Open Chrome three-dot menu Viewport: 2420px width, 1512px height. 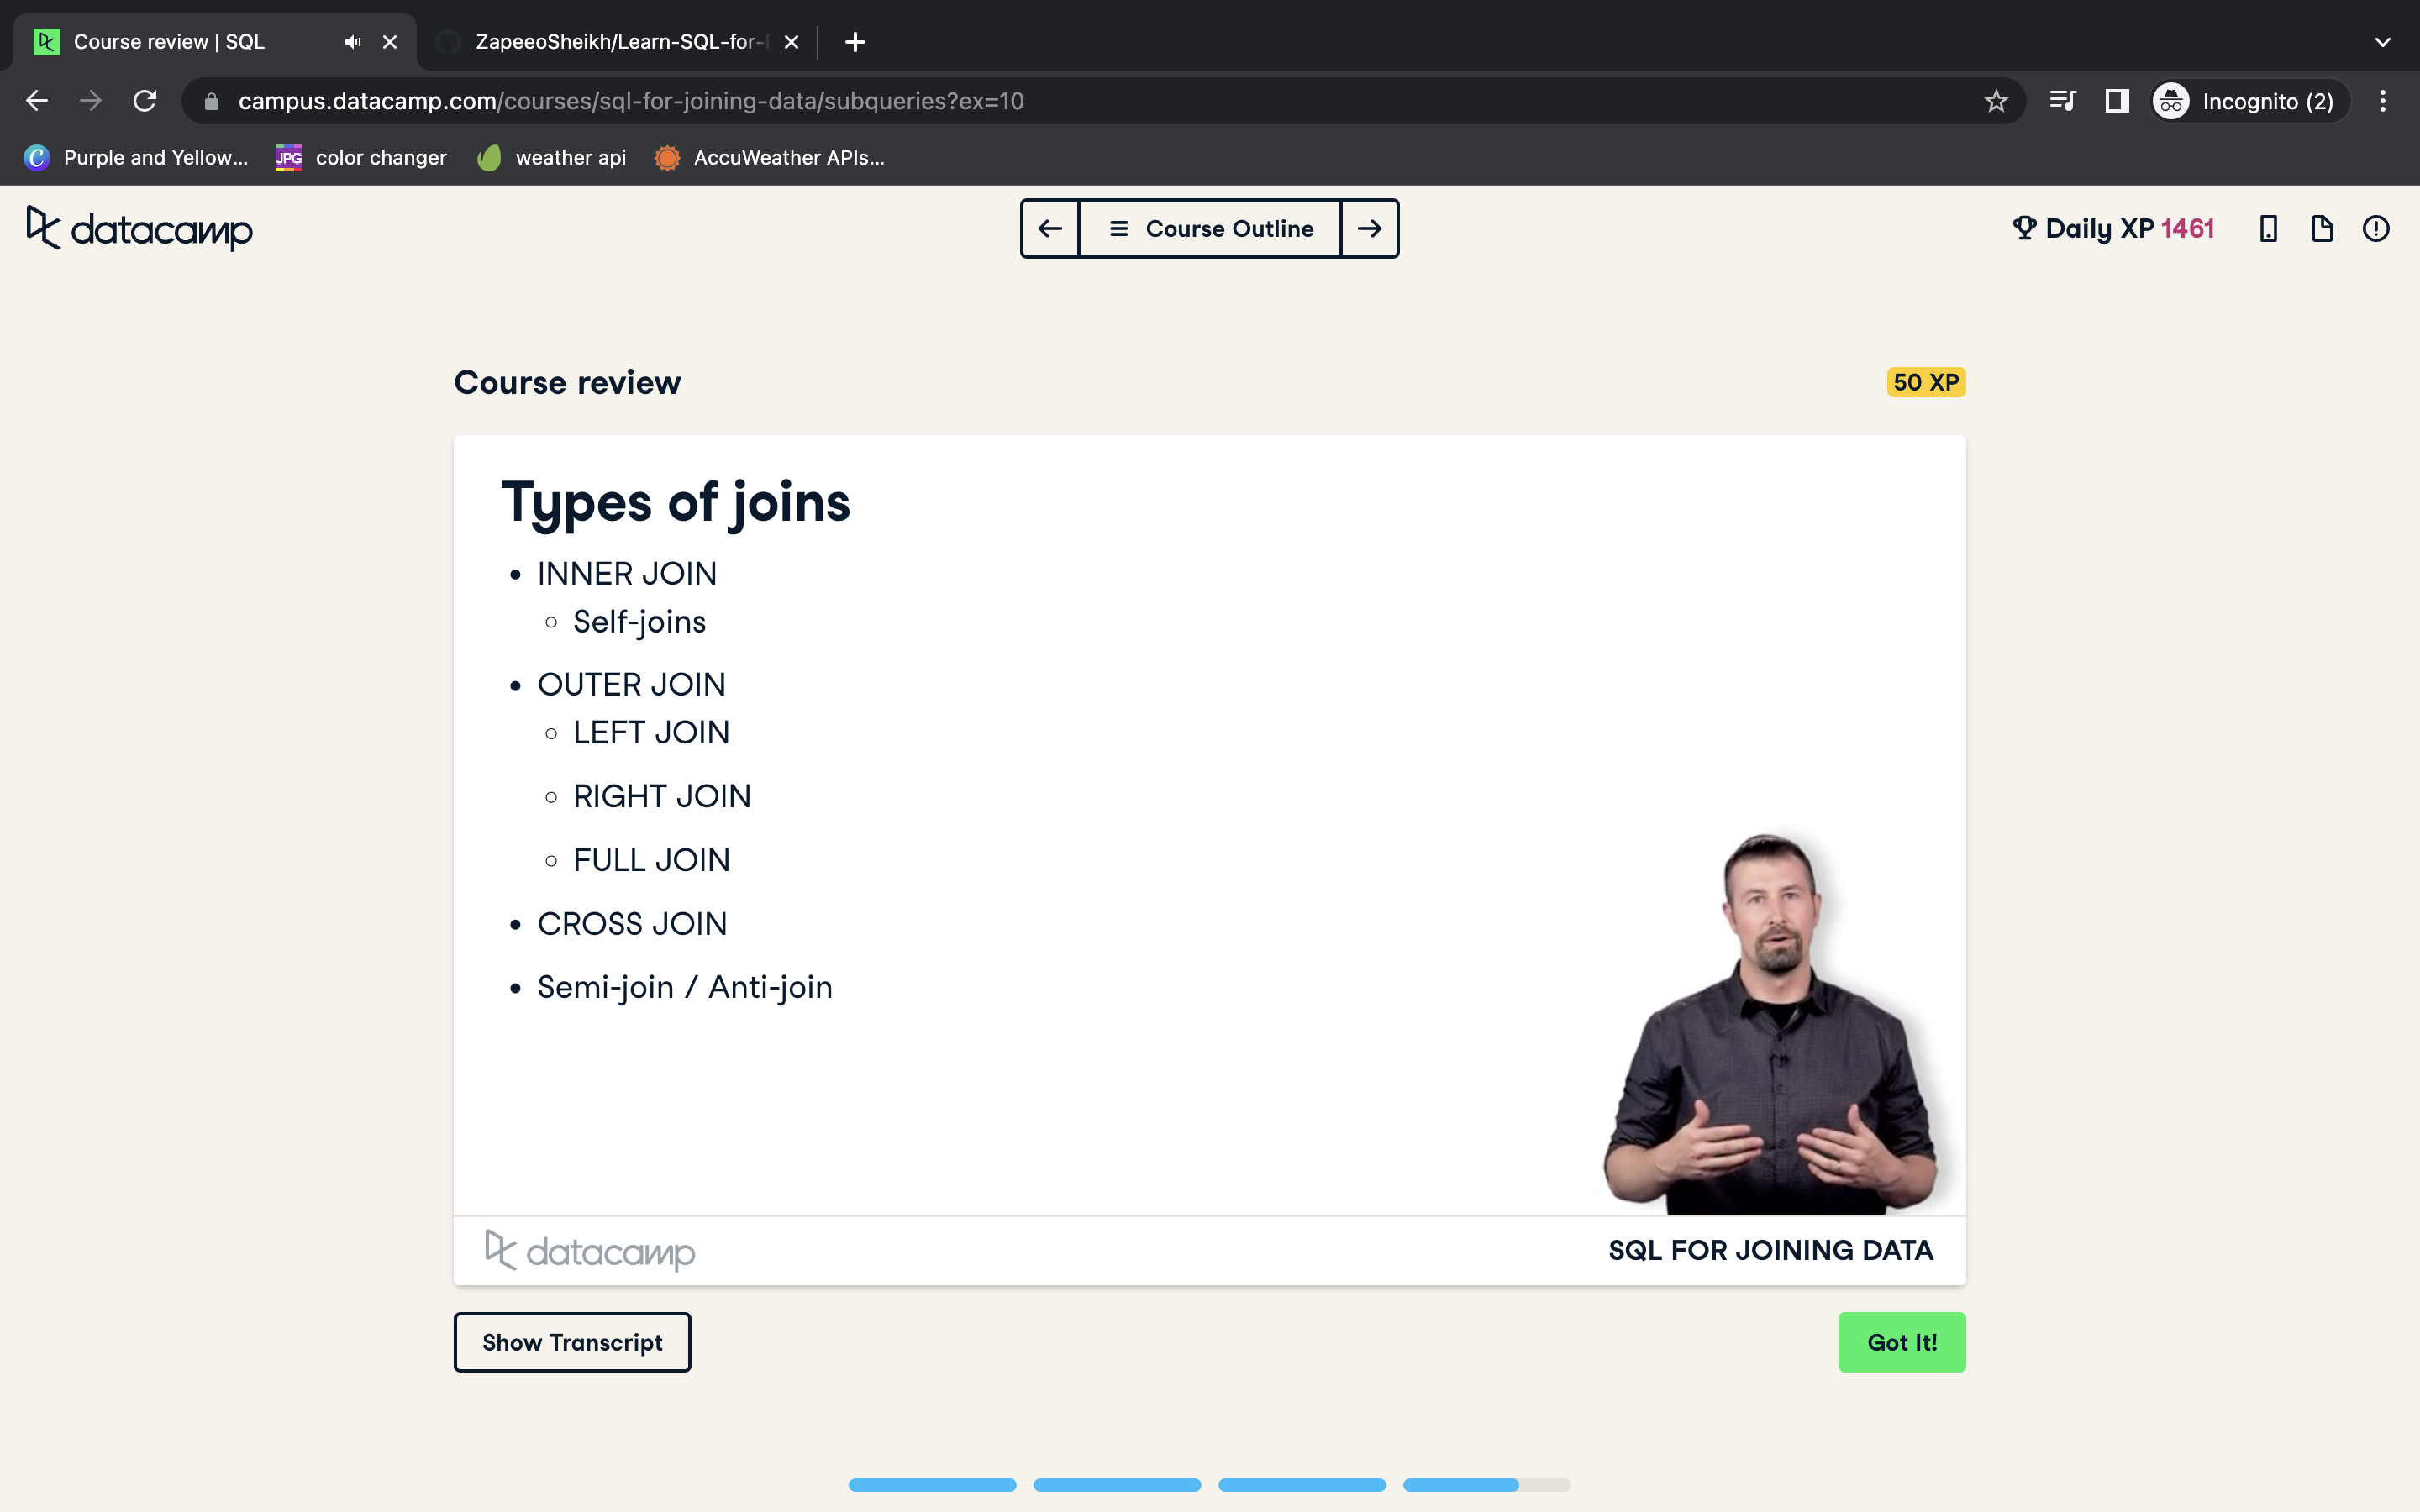[2382, 101]
